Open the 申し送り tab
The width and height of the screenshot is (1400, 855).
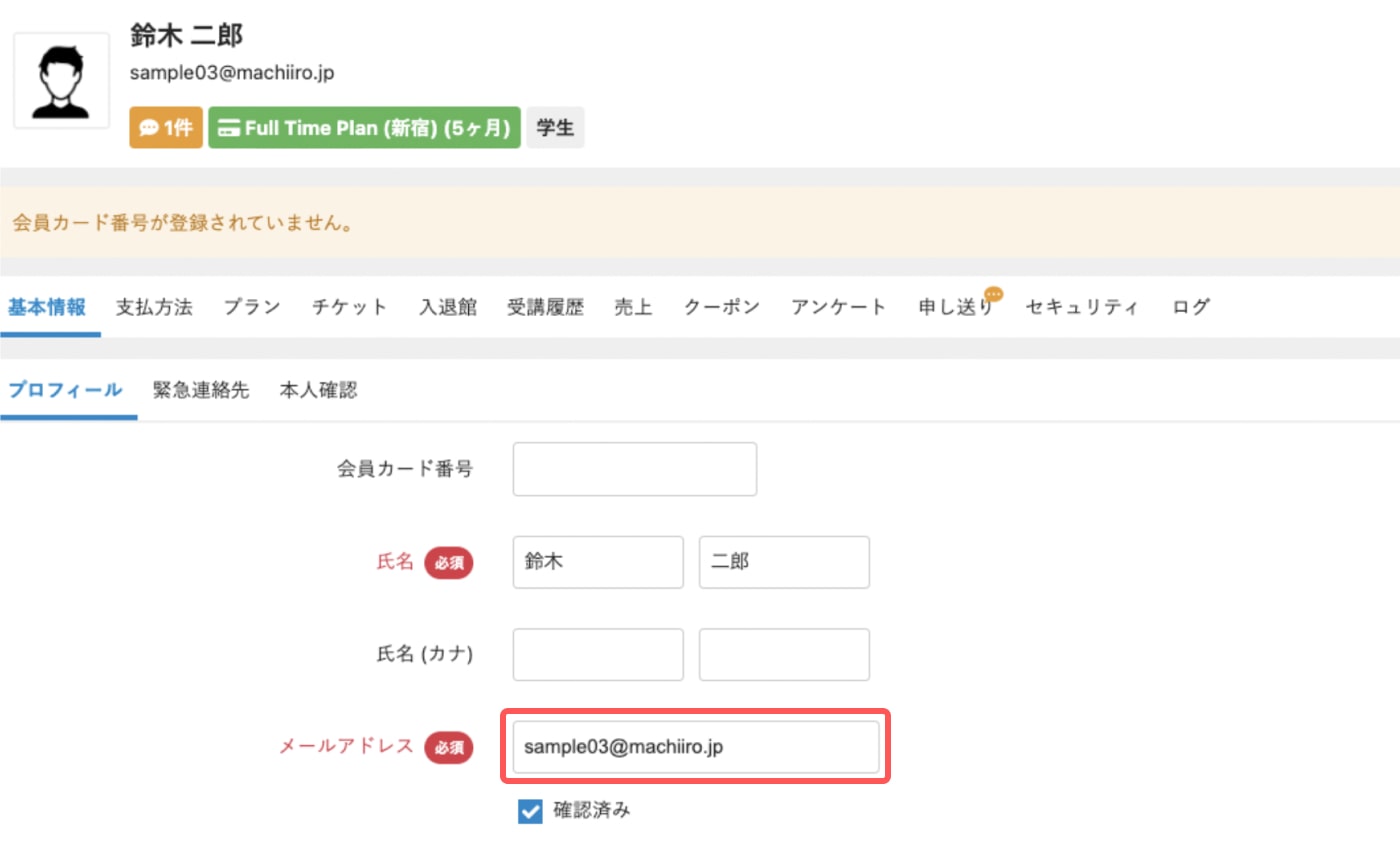(955, 307)
